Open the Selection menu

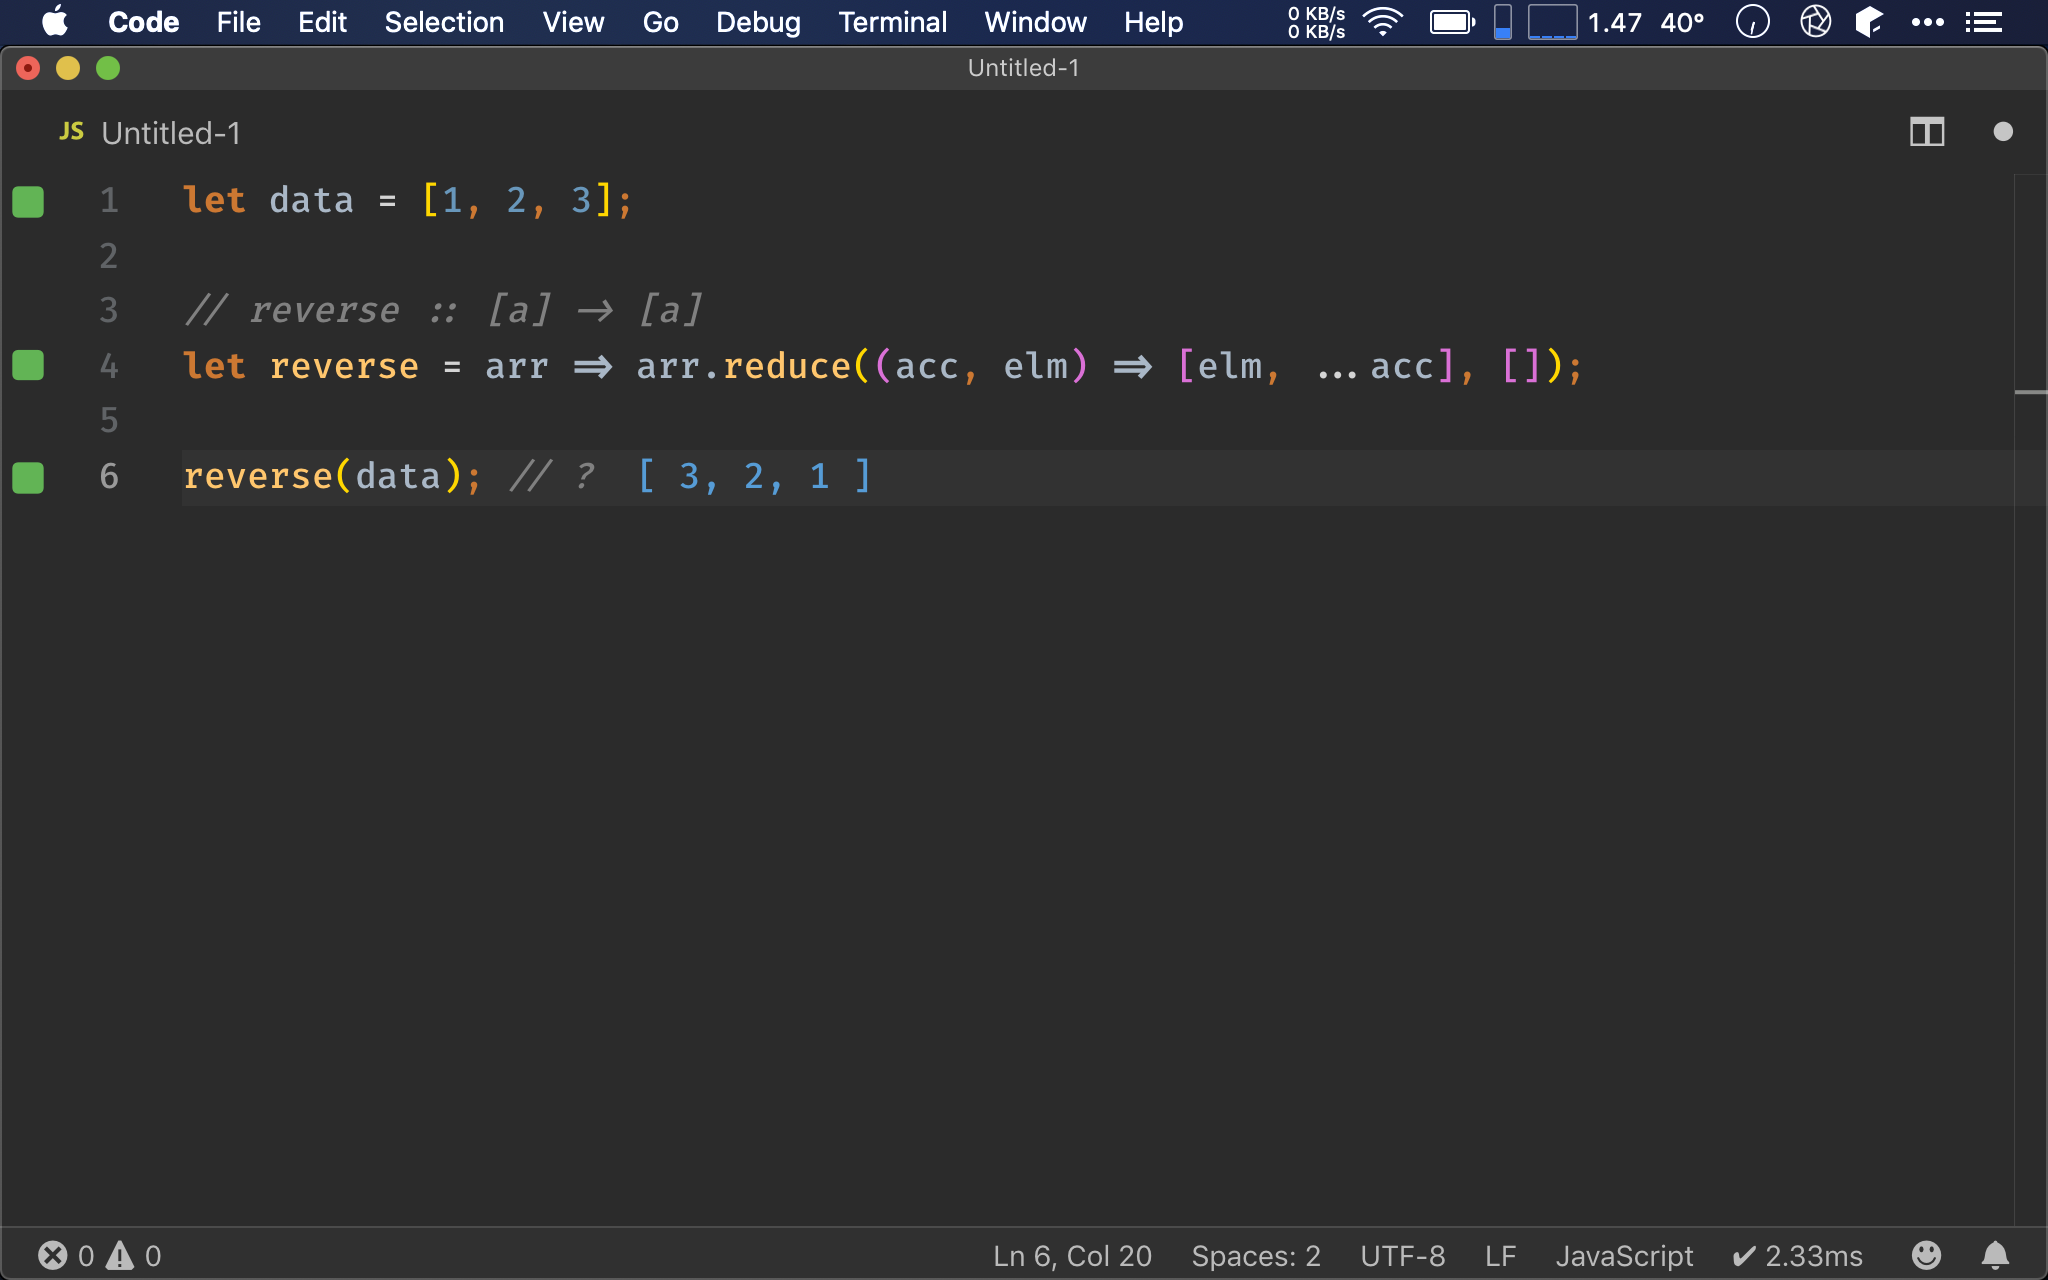[444, 22]
